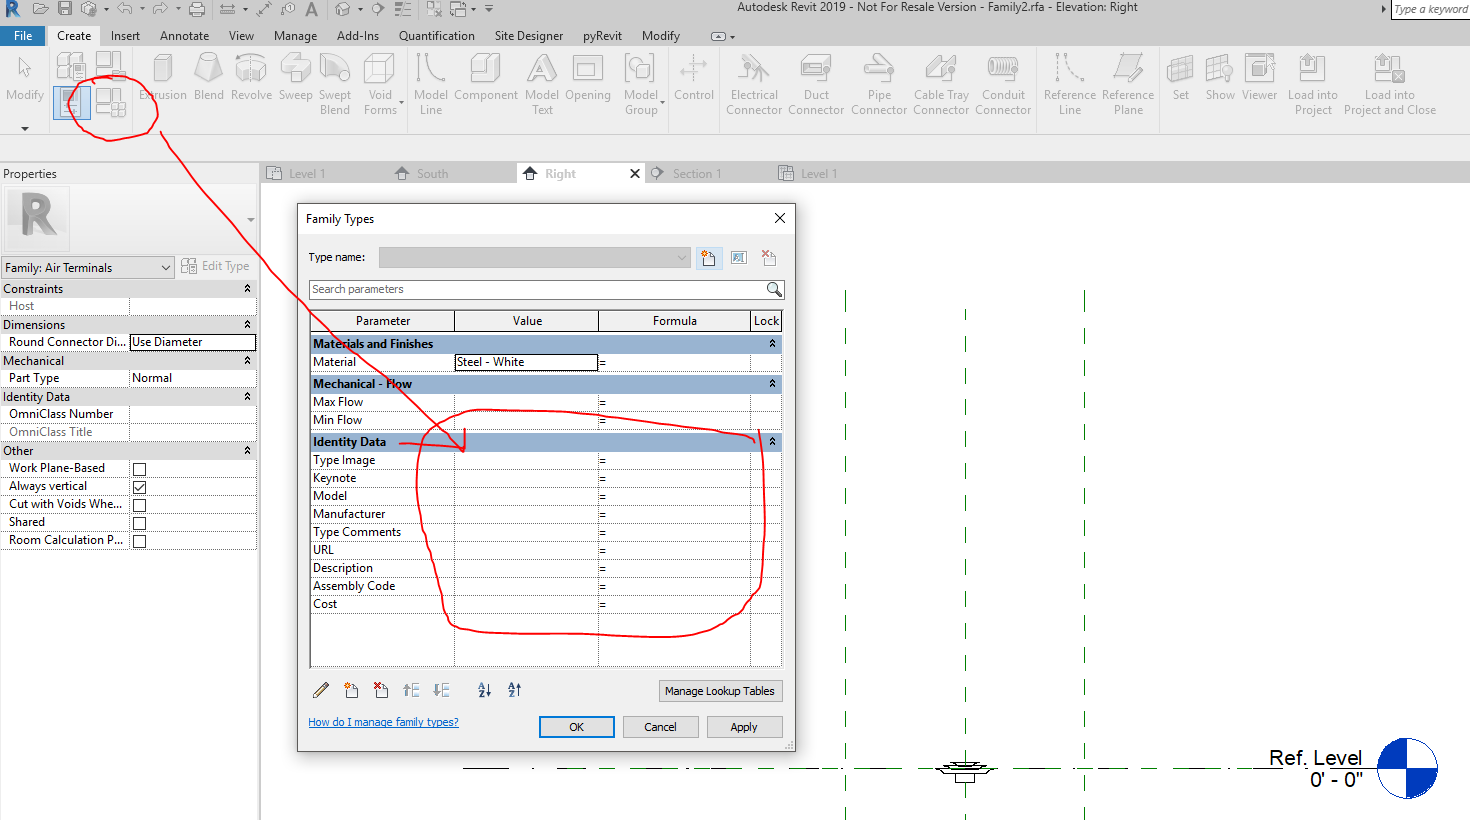Check the Work Plane-Based box
The image size is (1470, 820).
[139, 467]
